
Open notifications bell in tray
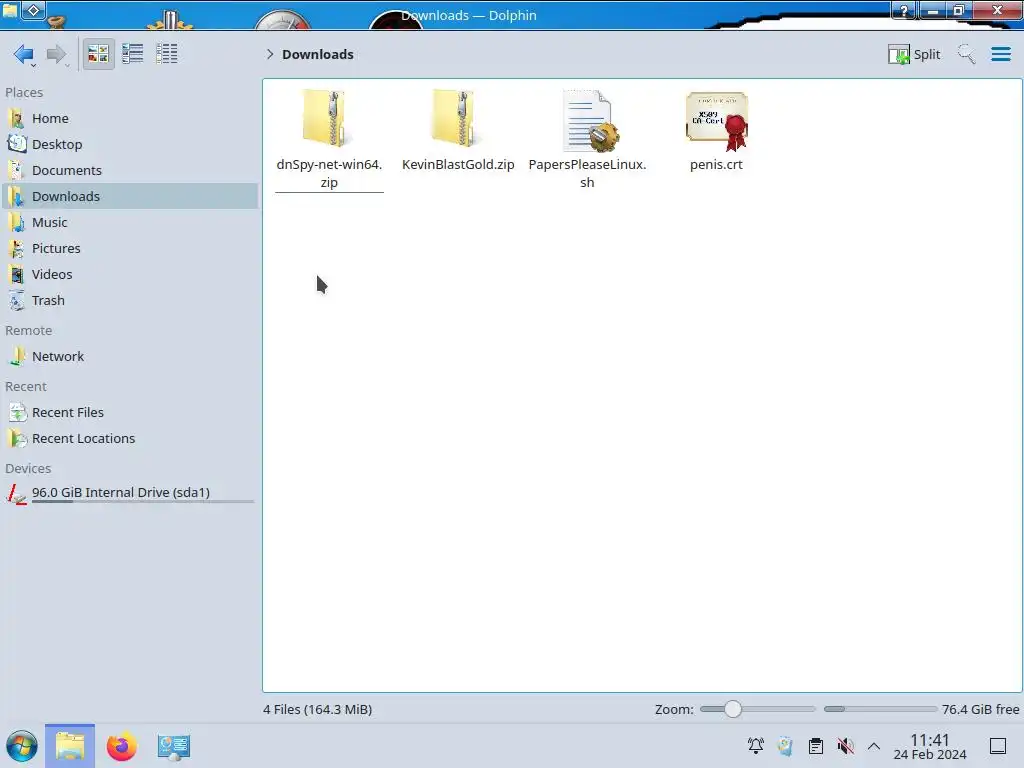[x=756, y=746]
